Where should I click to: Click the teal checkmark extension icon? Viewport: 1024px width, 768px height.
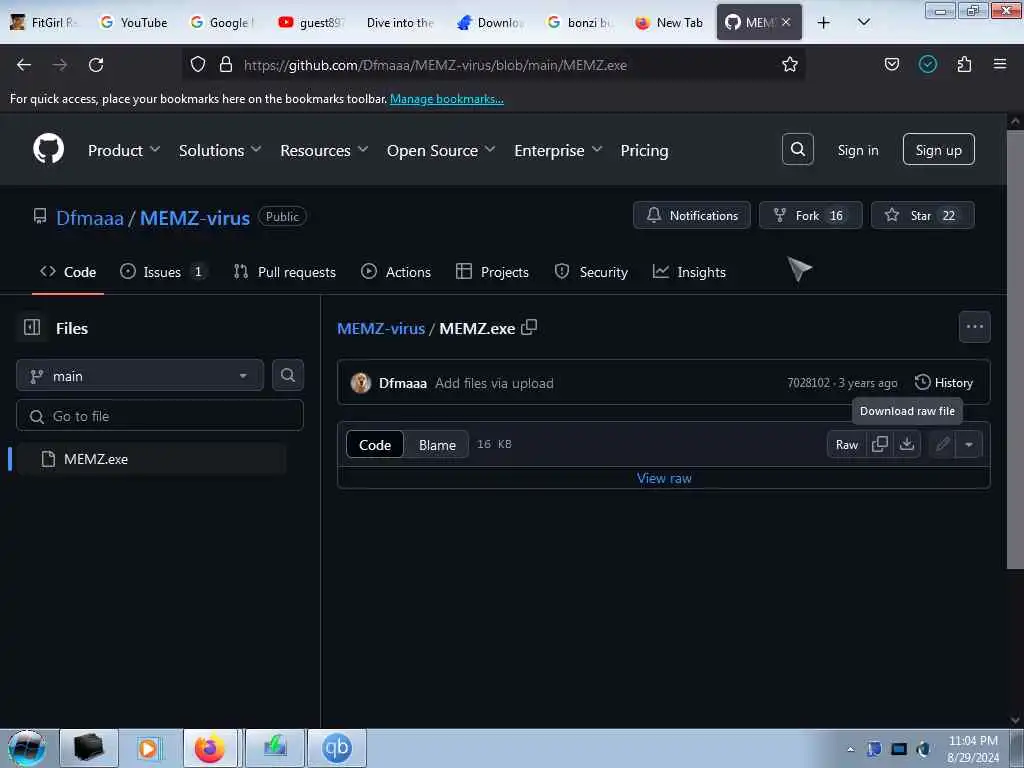pyautogui.click(x=927, y=64)
